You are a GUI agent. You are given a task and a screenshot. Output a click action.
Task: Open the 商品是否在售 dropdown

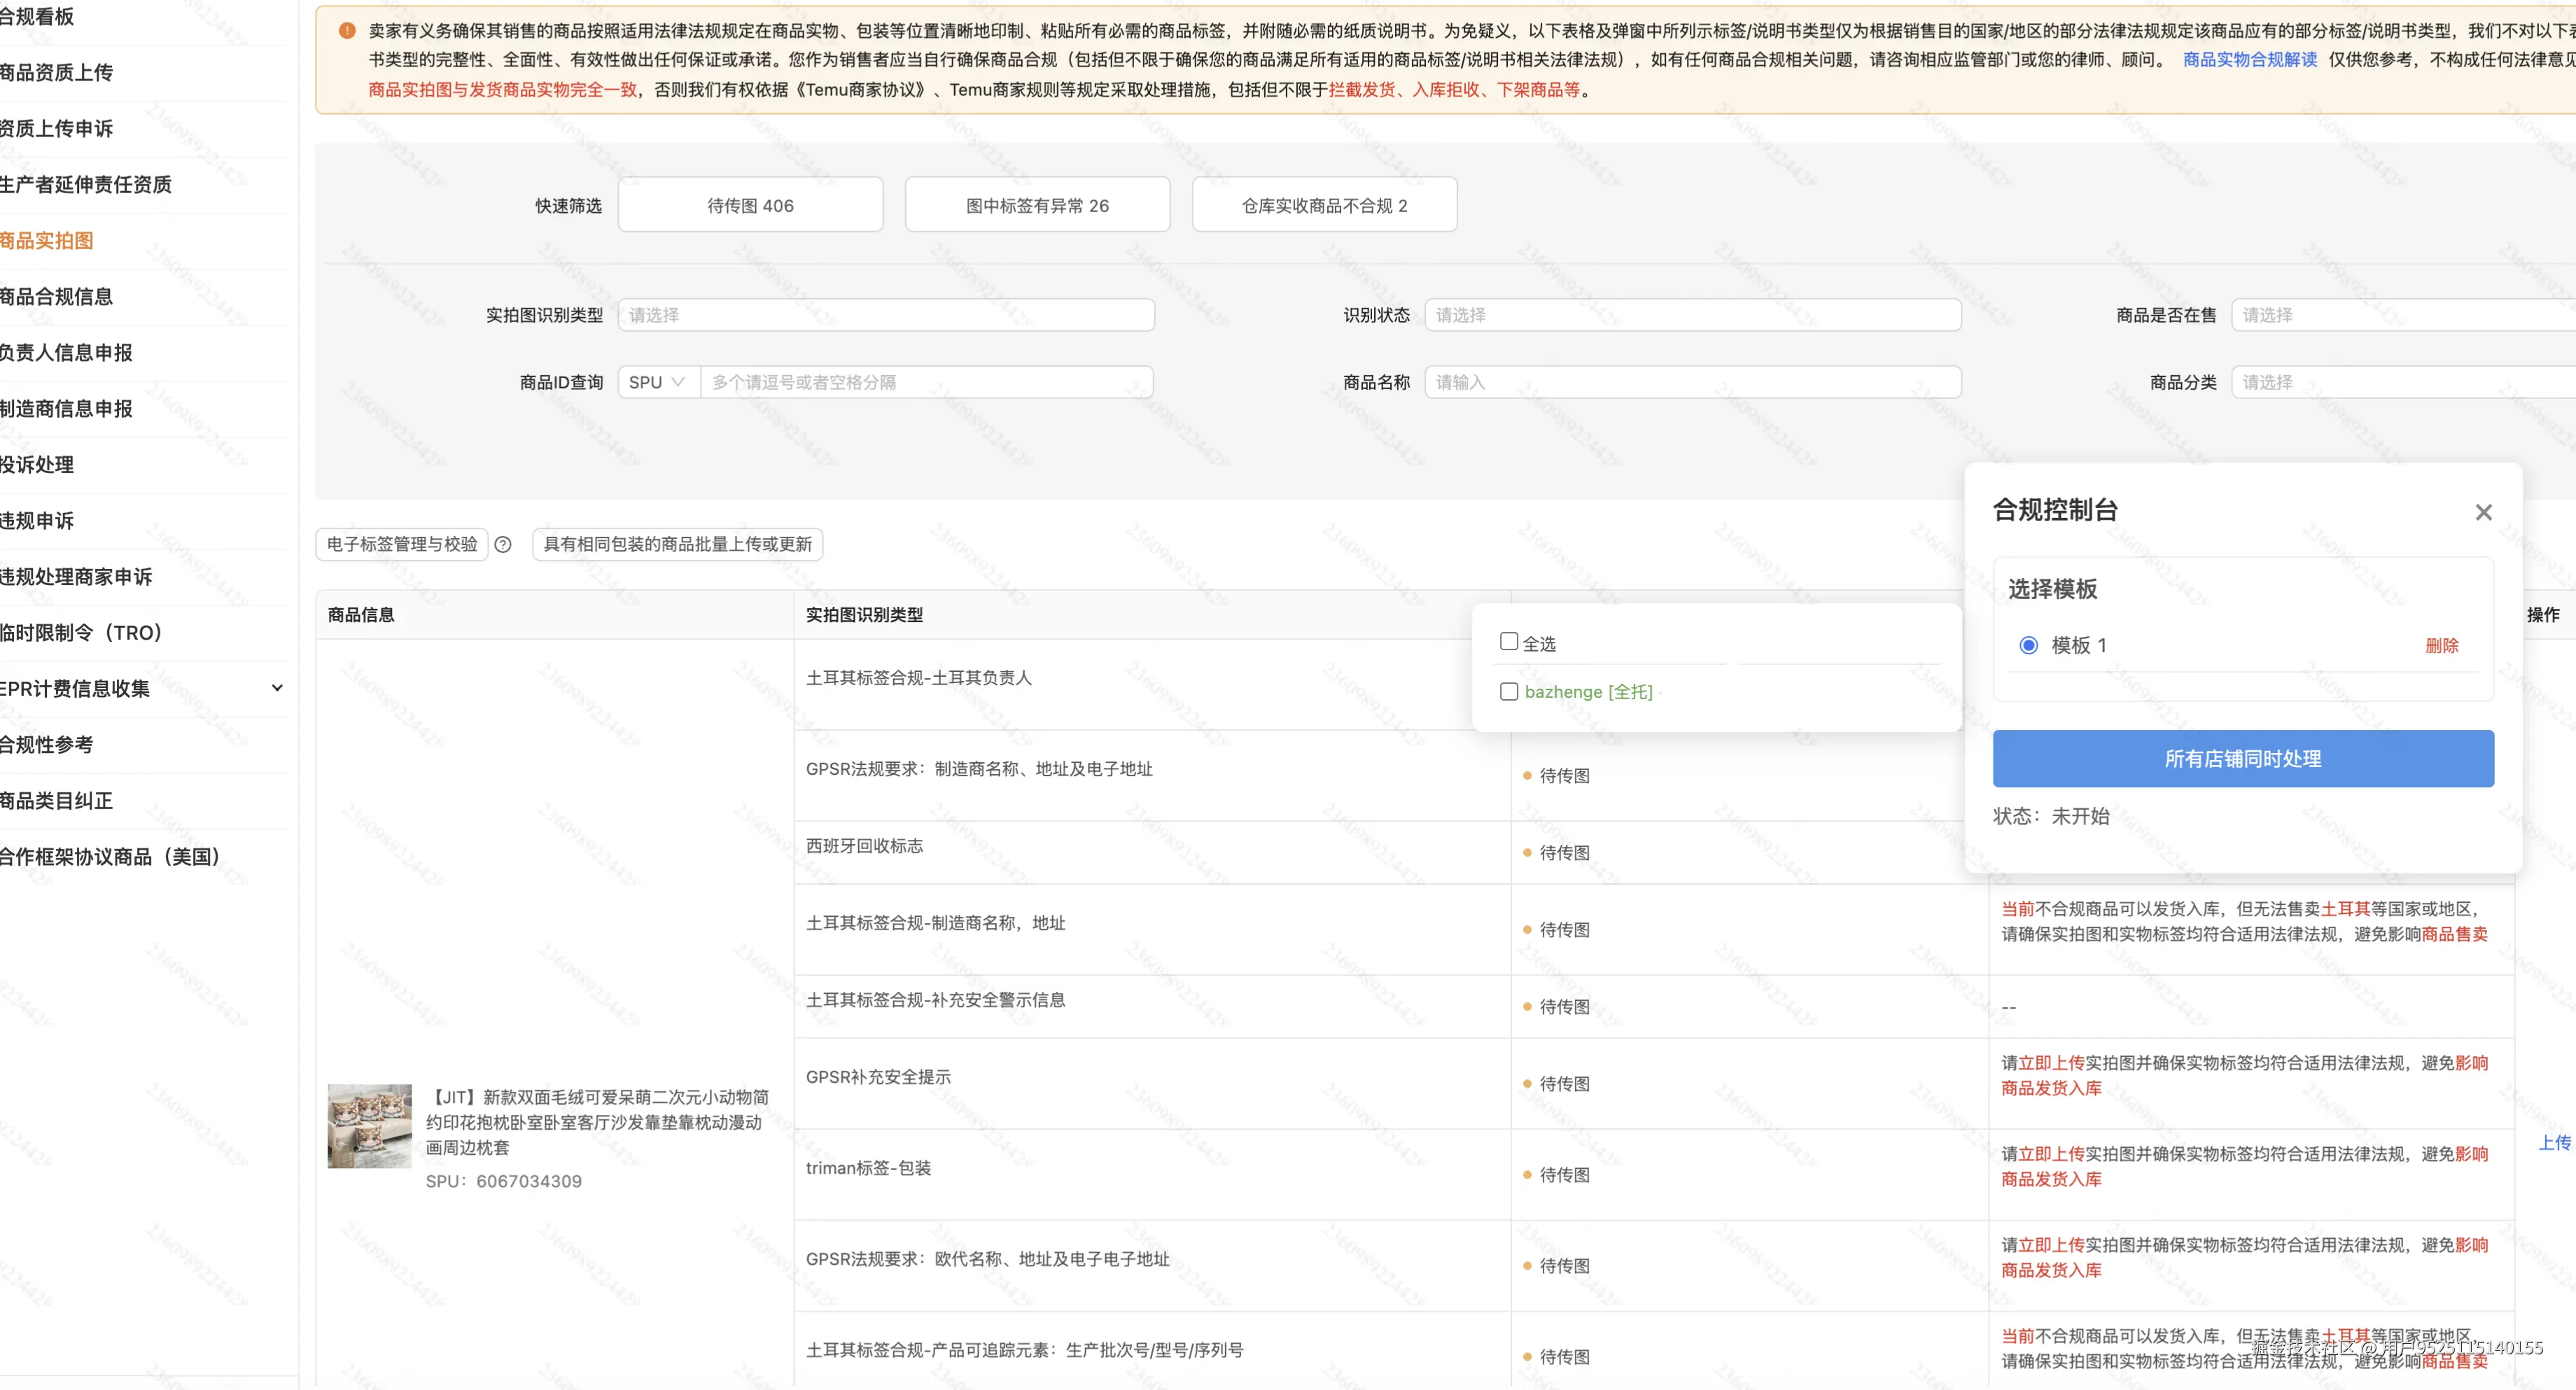click(2400, 314)
